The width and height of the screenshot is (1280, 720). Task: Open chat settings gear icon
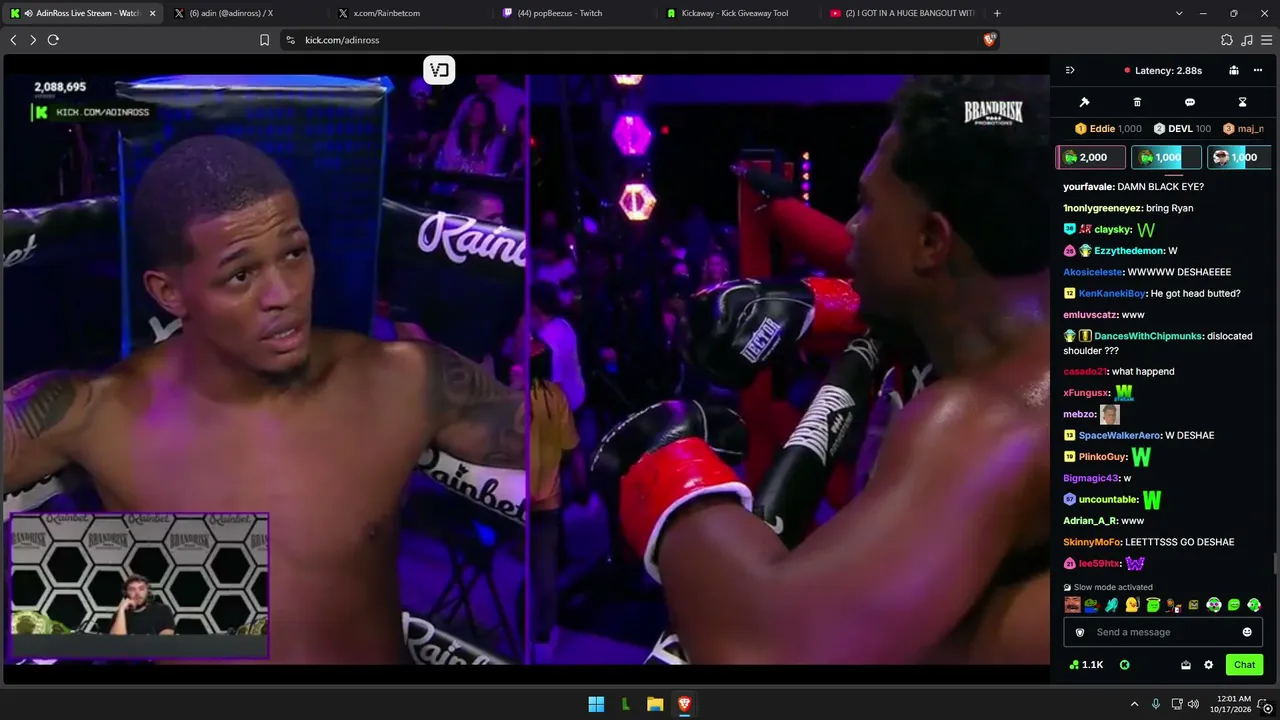tap(1208, 665)
